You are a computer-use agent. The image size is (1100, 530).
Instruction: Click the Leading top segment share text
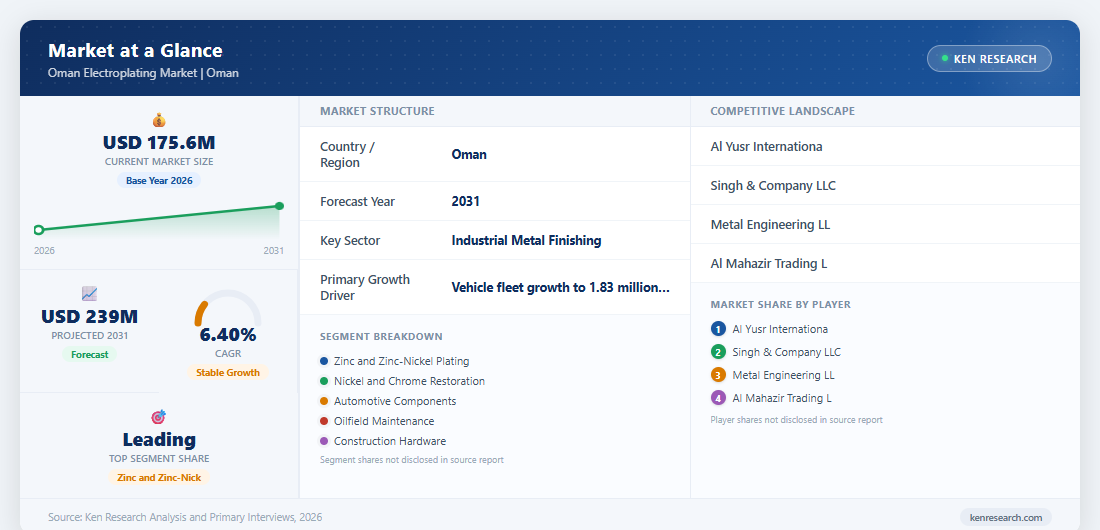159,440
